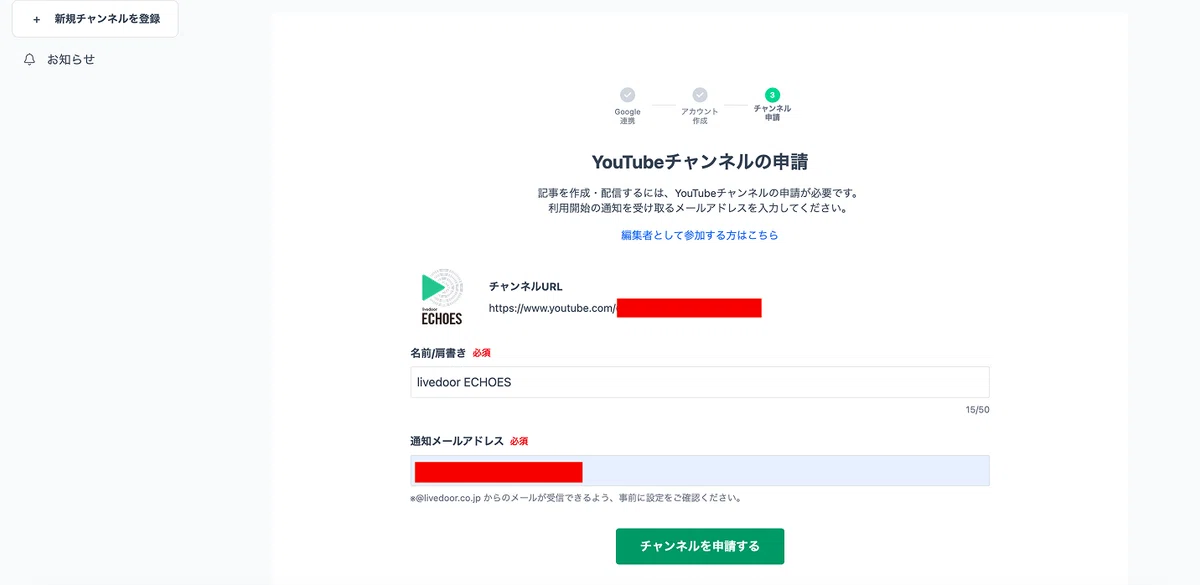
Task: Focus the 名前/肩書き input field
Action: pyautogui.click(x=700, y=382)
